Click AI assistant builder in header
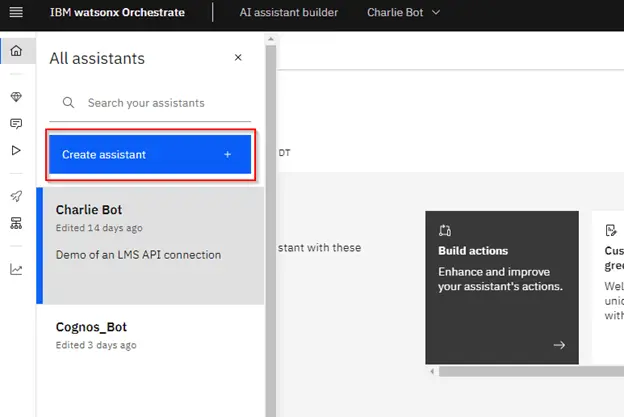Viewport: 624px width, 417px height. coord(289,12)
